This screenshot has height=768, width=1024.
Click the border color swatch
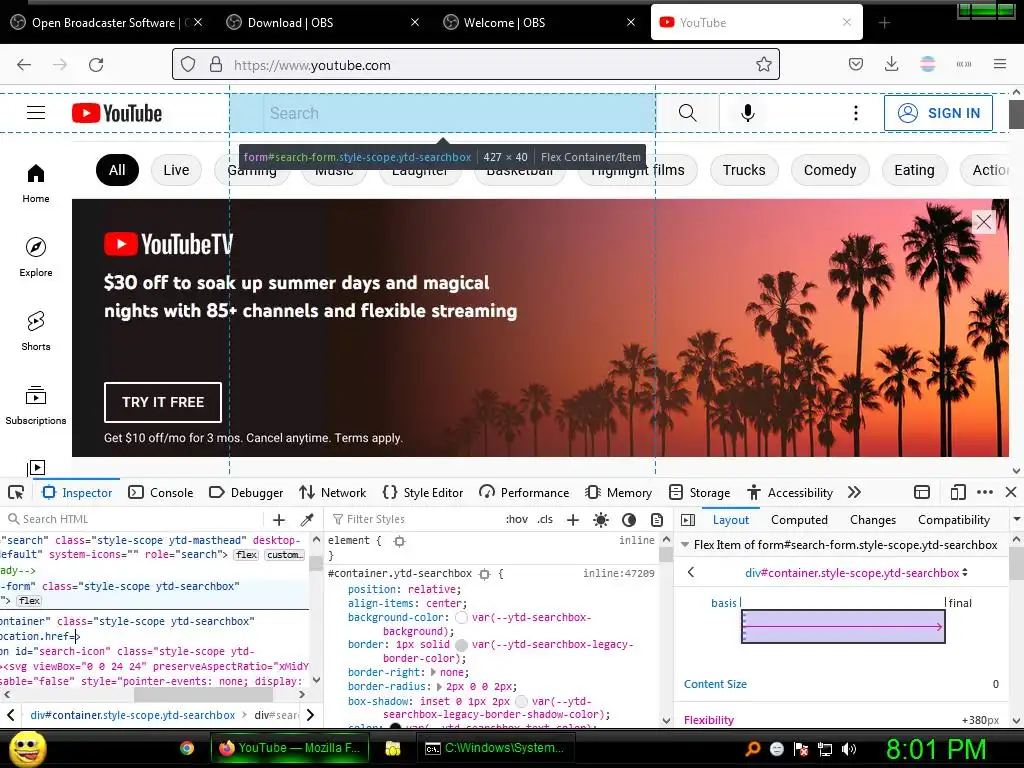click(x=461, y=645)
